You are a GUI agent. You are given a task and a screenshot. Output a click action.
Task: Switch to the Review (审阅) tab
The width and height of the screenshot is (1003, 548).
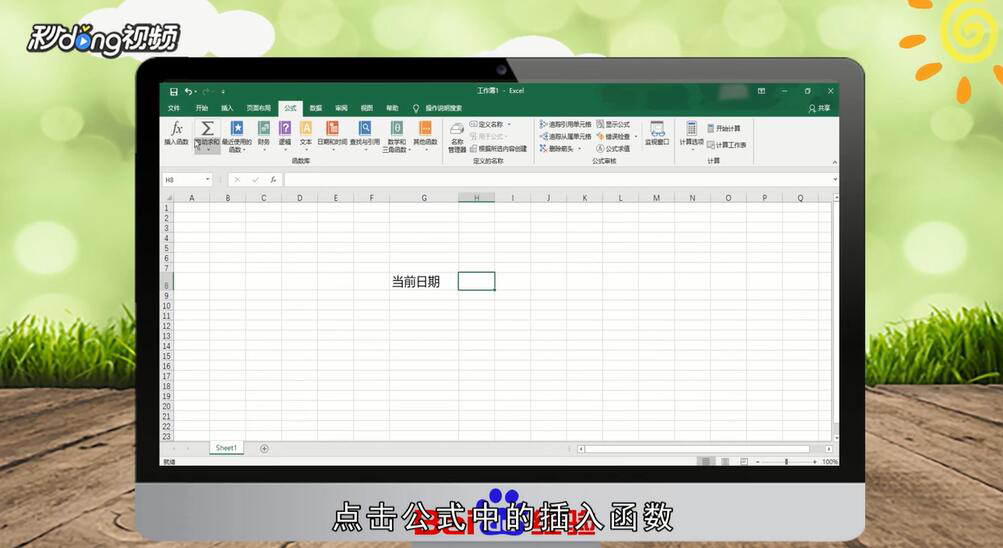pos(342,108)
